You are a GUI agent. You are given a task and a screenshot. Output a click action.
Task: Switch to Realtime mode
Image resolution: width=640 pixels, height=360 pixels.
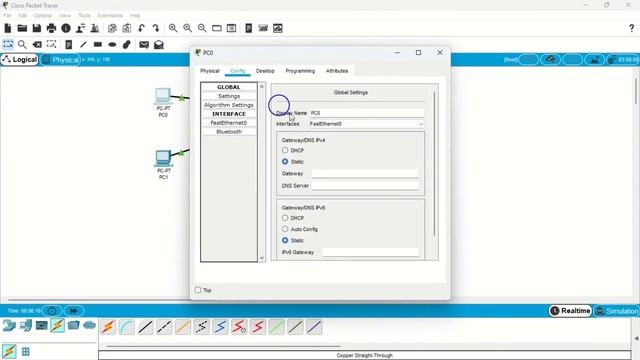click(x=570, y=311)
